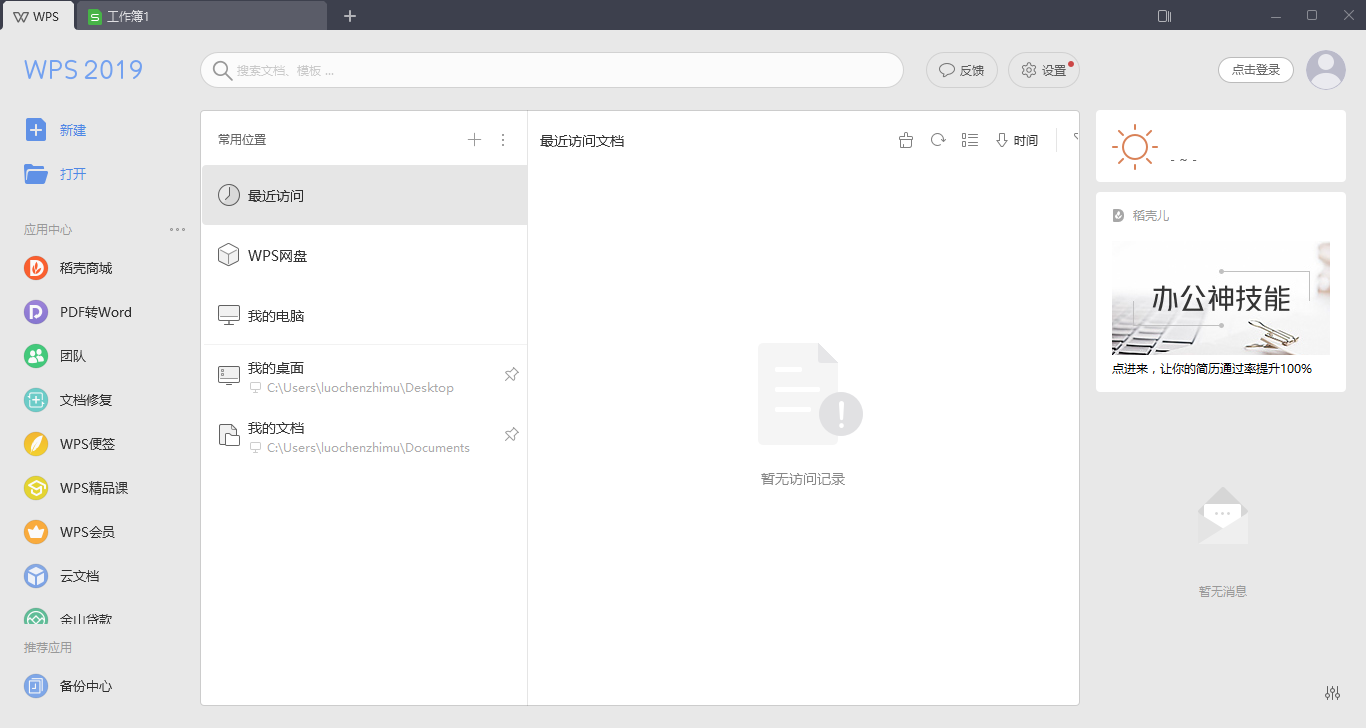Click the clear records broom icon
This screenshot has width=1366, height=728.
coord(906,140)
